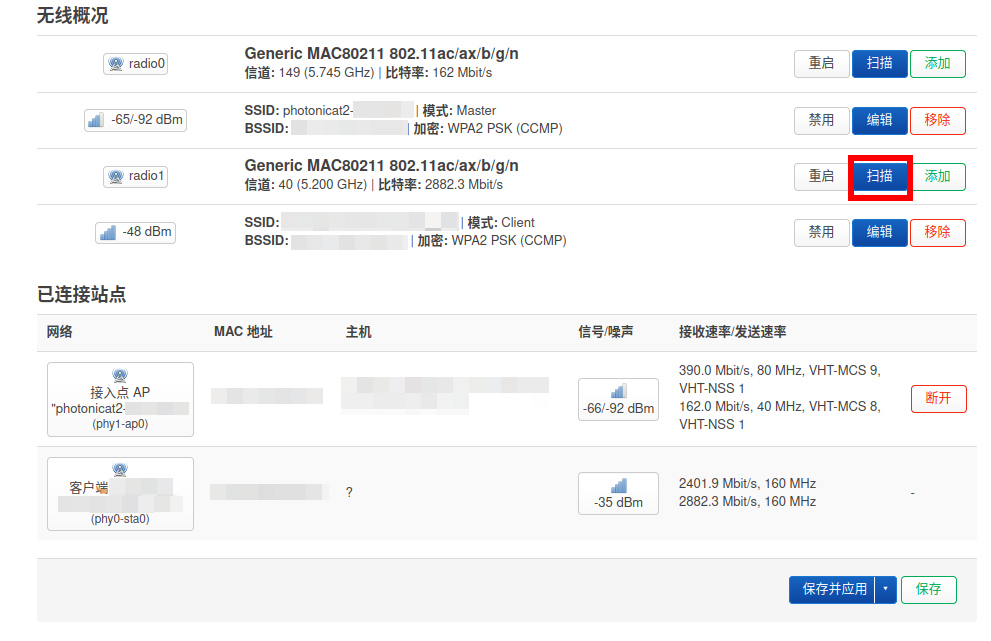991x641 pixels.
Task: Restart radio1 with the 重启 button
Action: point(821,177)
